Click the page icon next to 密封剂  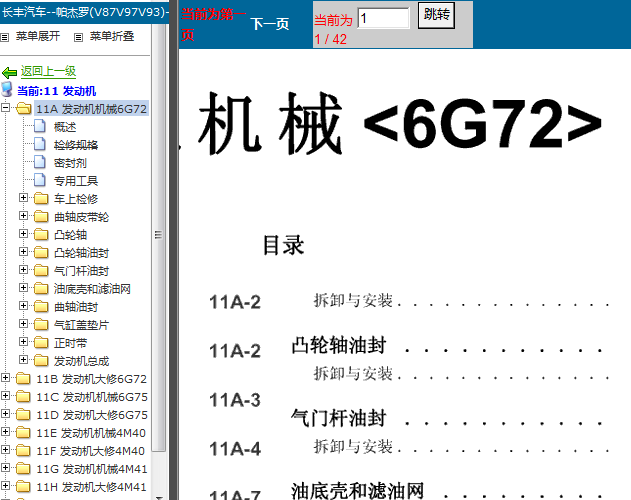pos(40,162)
